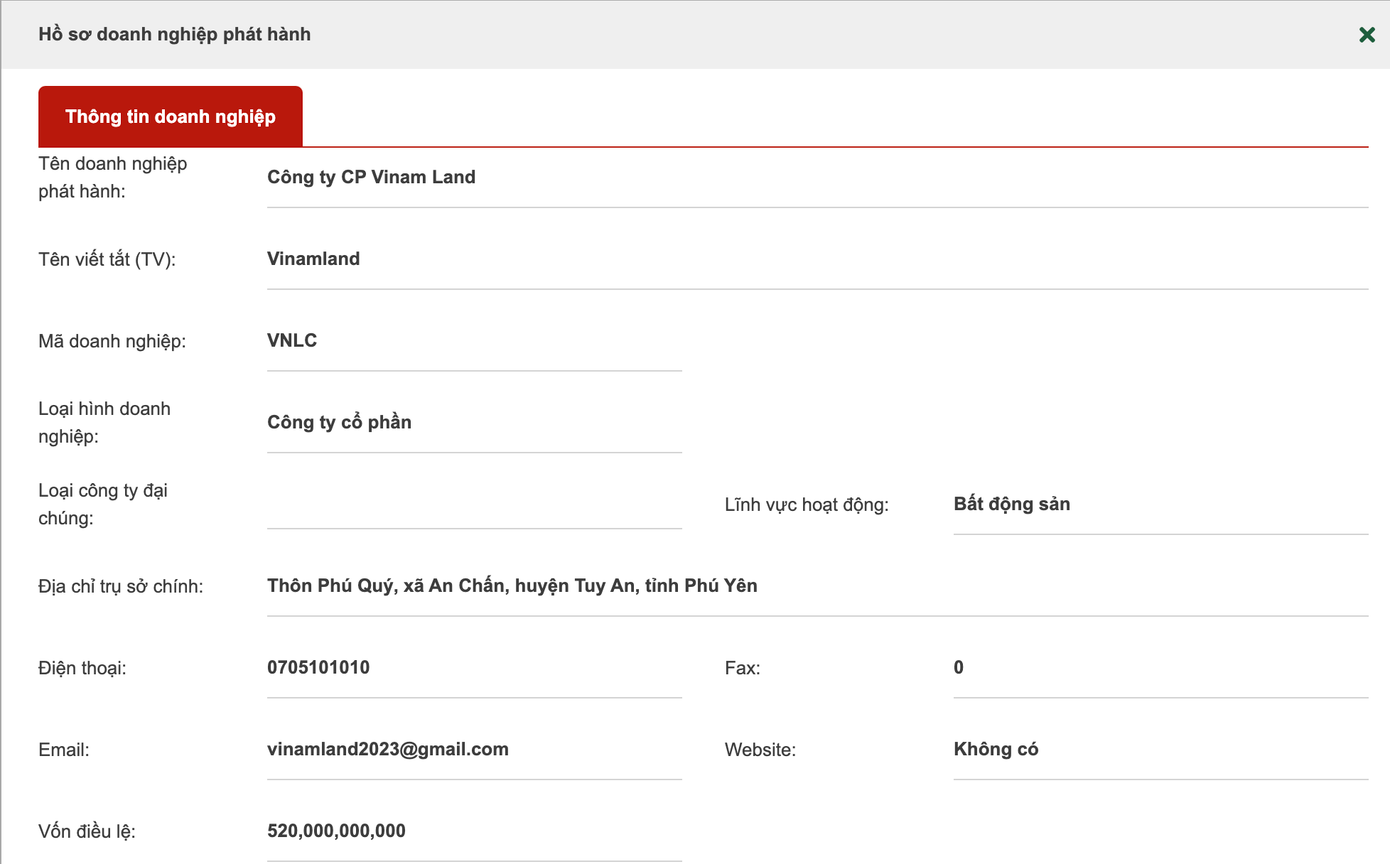Image resolution: width=1390 pixels, height=864 pixels.
Task: Click the charter capital 520,000,000,000 value
Action: coord(336,831)
